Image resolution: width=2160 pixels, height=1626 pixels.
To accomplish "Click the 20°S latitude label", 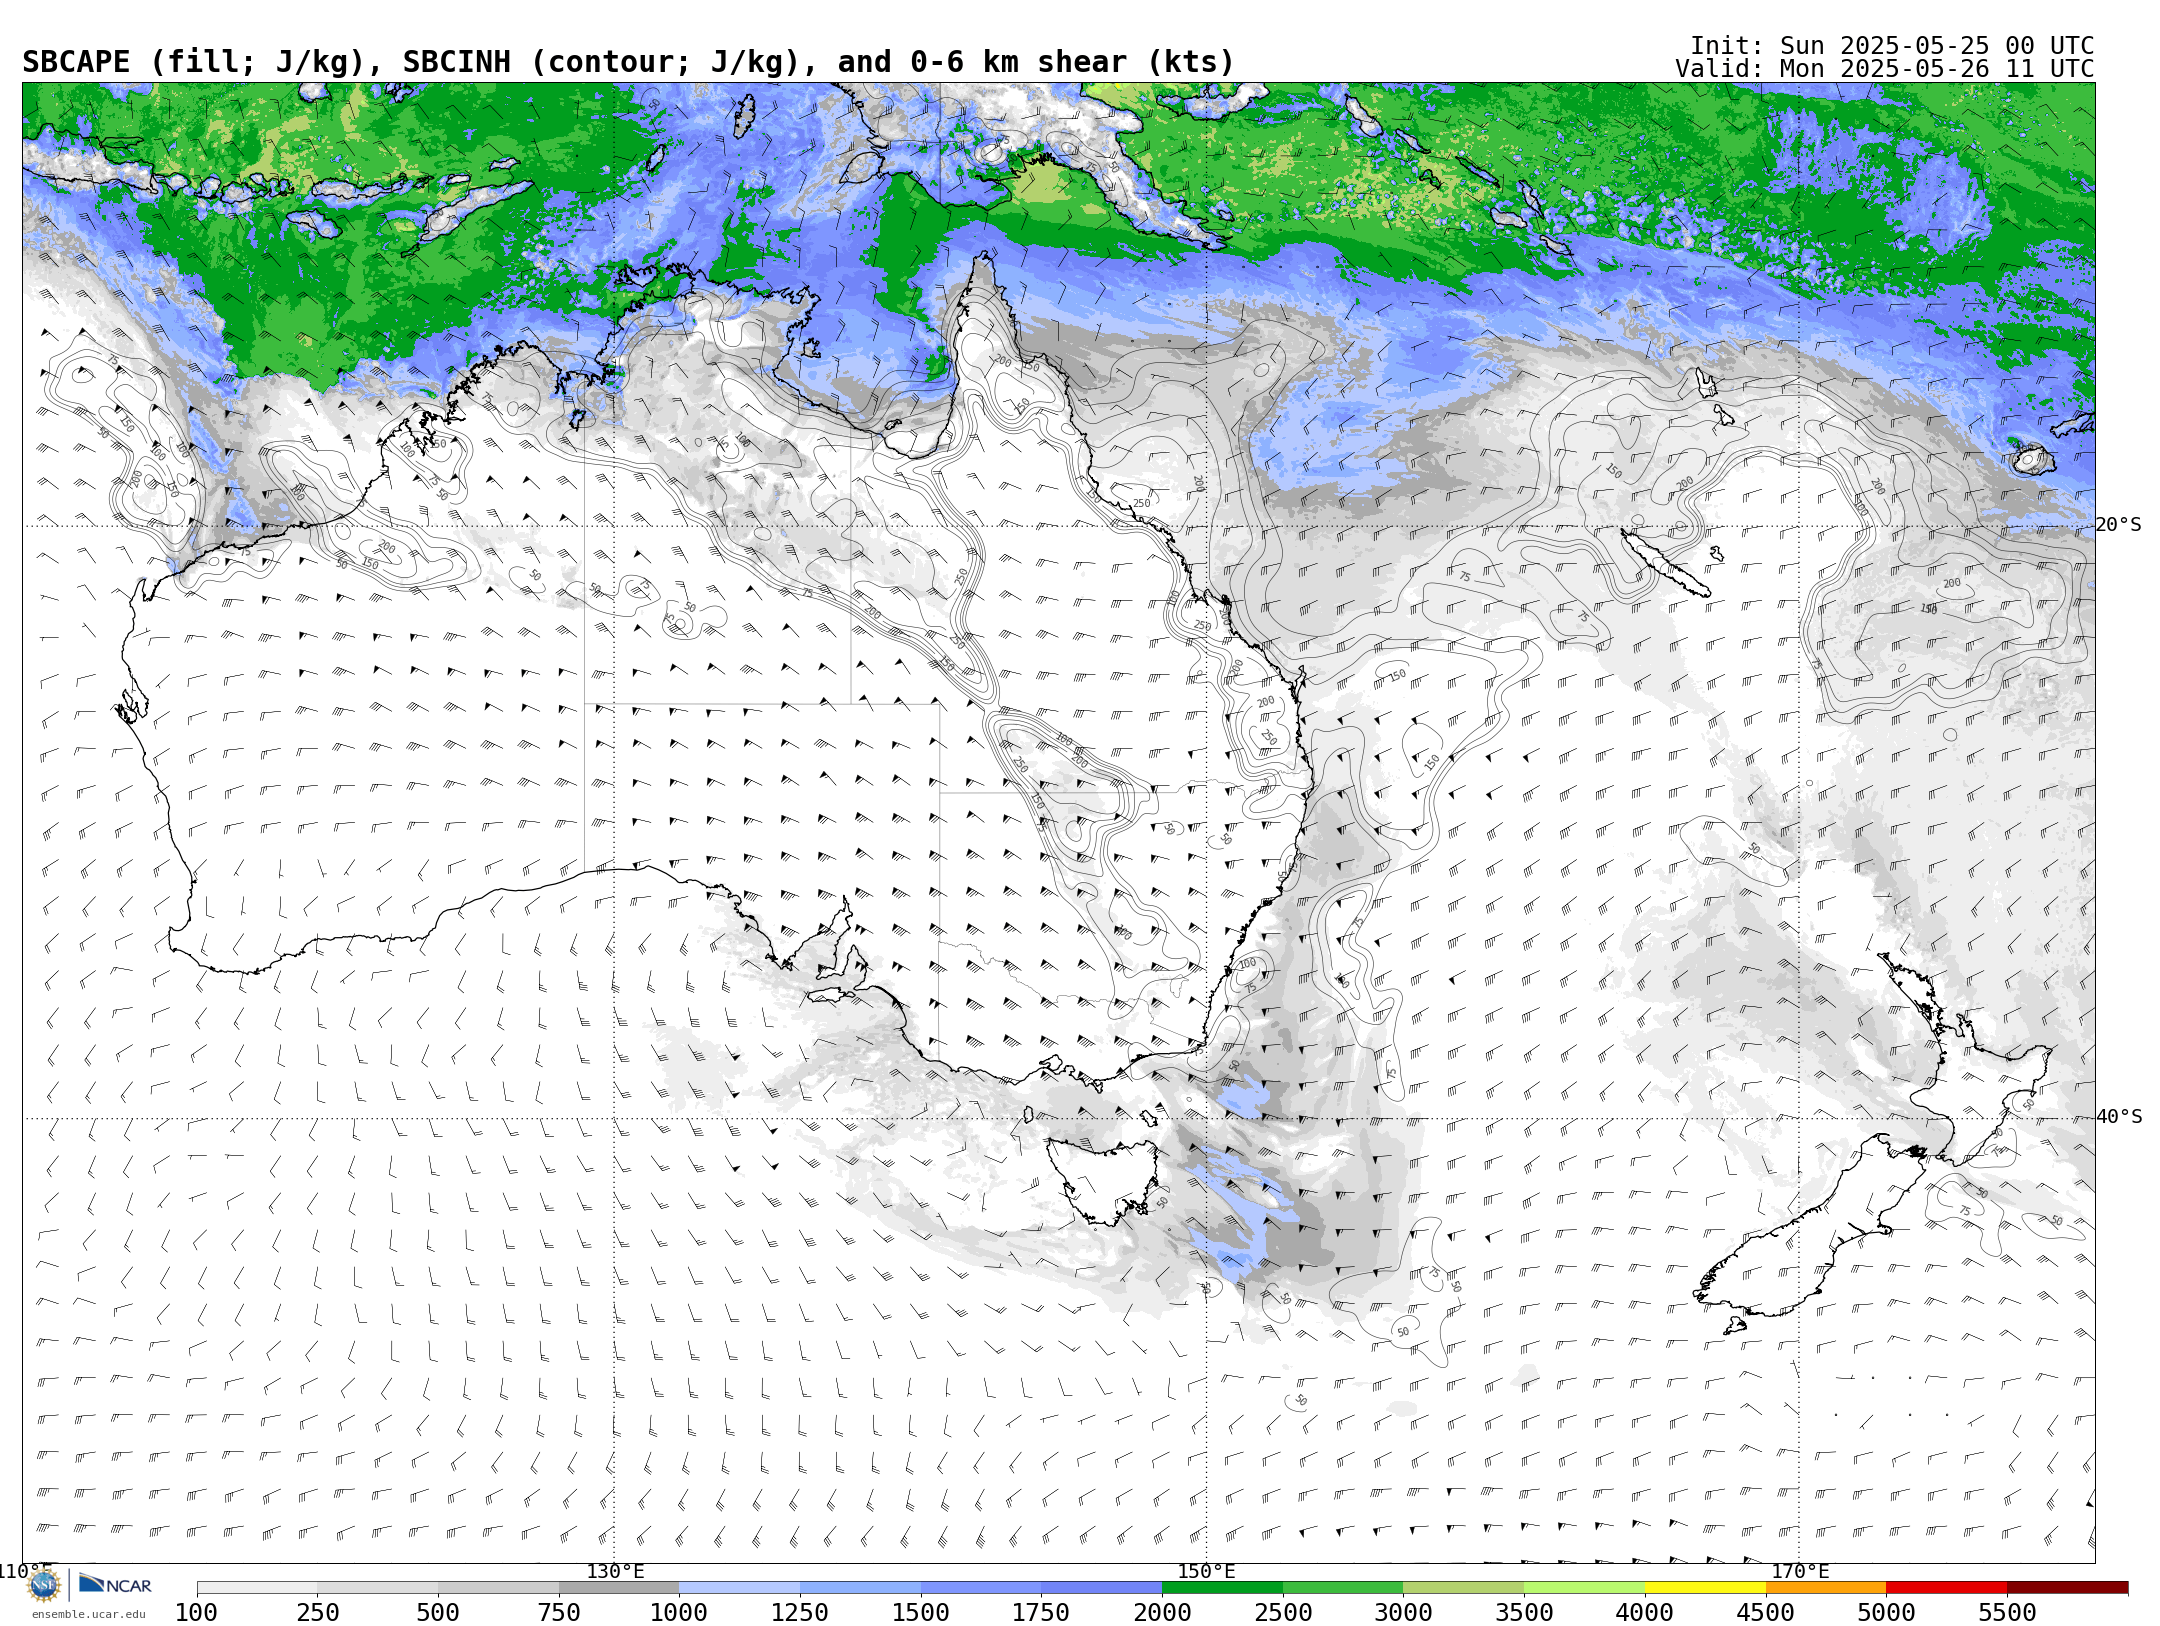I will click(2119, 525).
